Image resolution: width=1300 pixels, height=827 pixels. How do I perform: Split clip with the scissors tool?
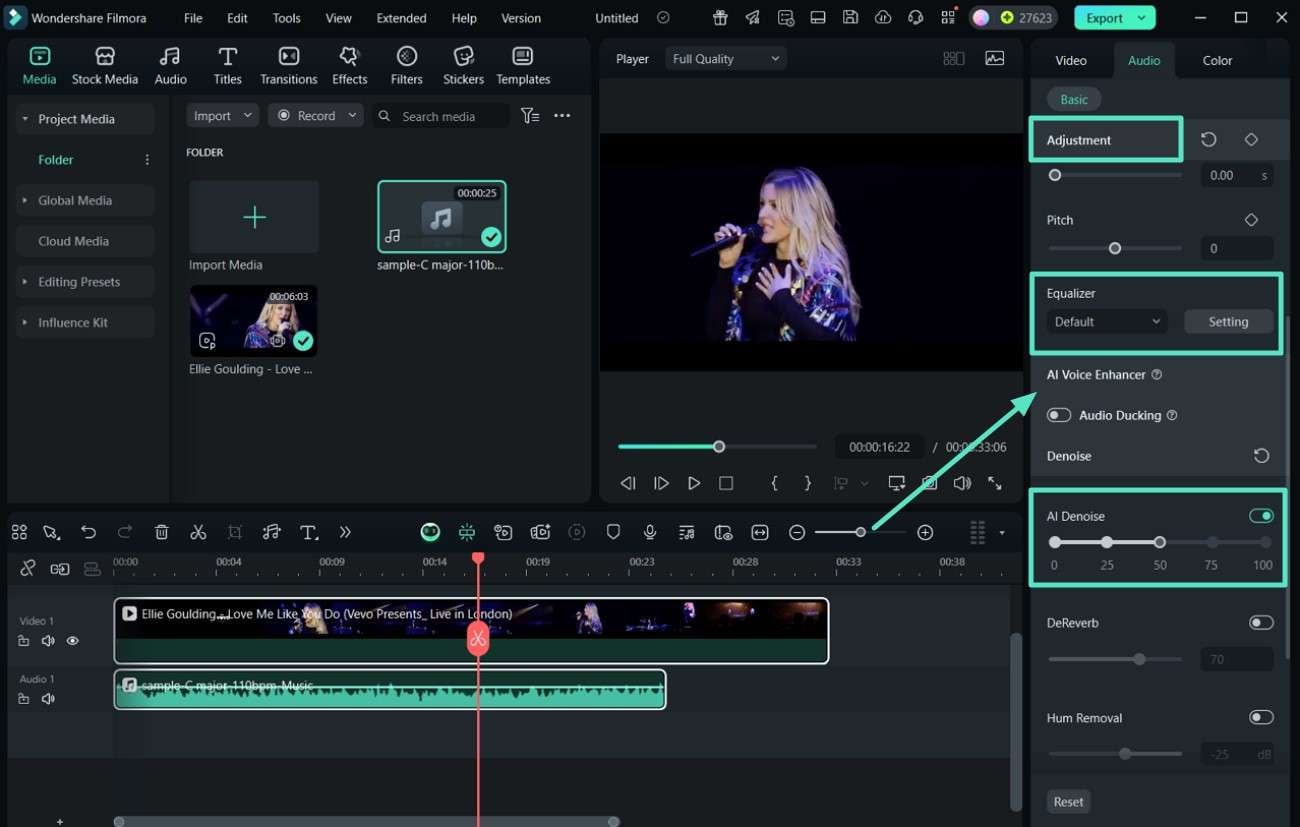point(198,532)
